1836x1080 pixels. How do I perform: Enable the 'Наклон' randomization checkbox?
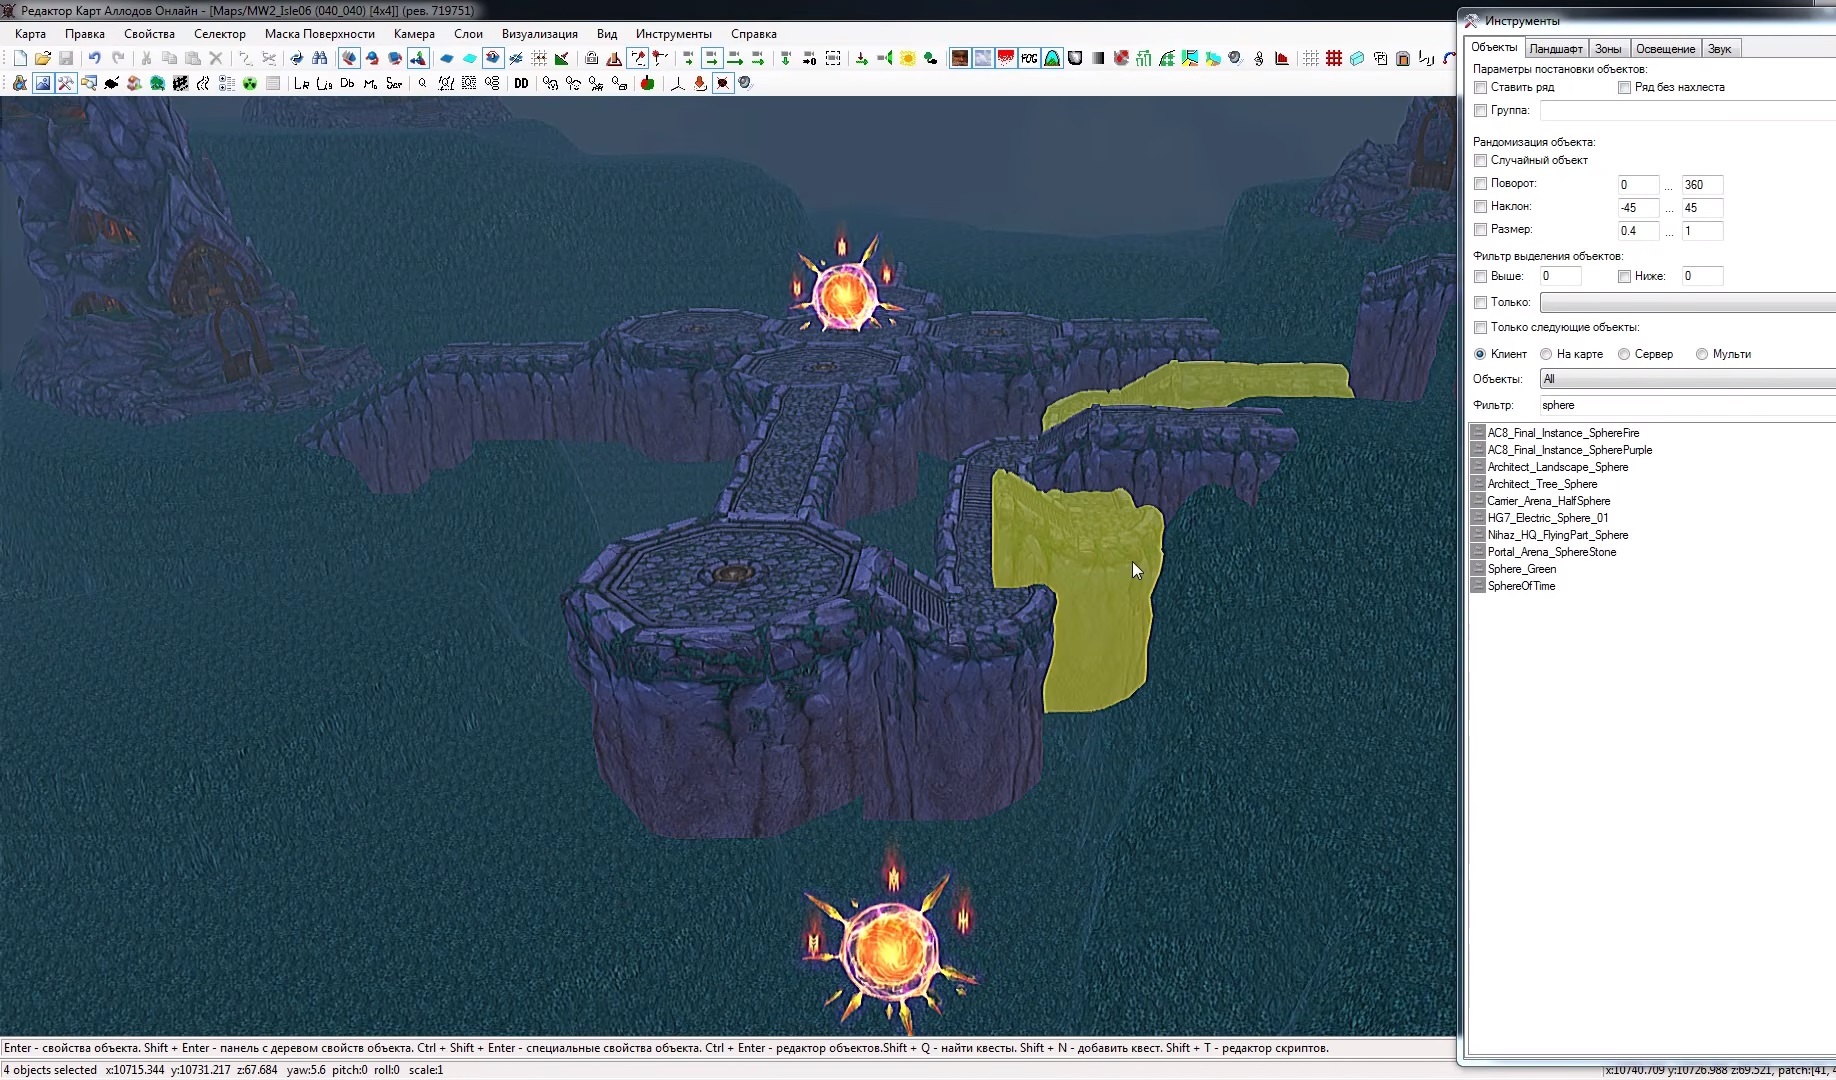[x=1480, y=207]
